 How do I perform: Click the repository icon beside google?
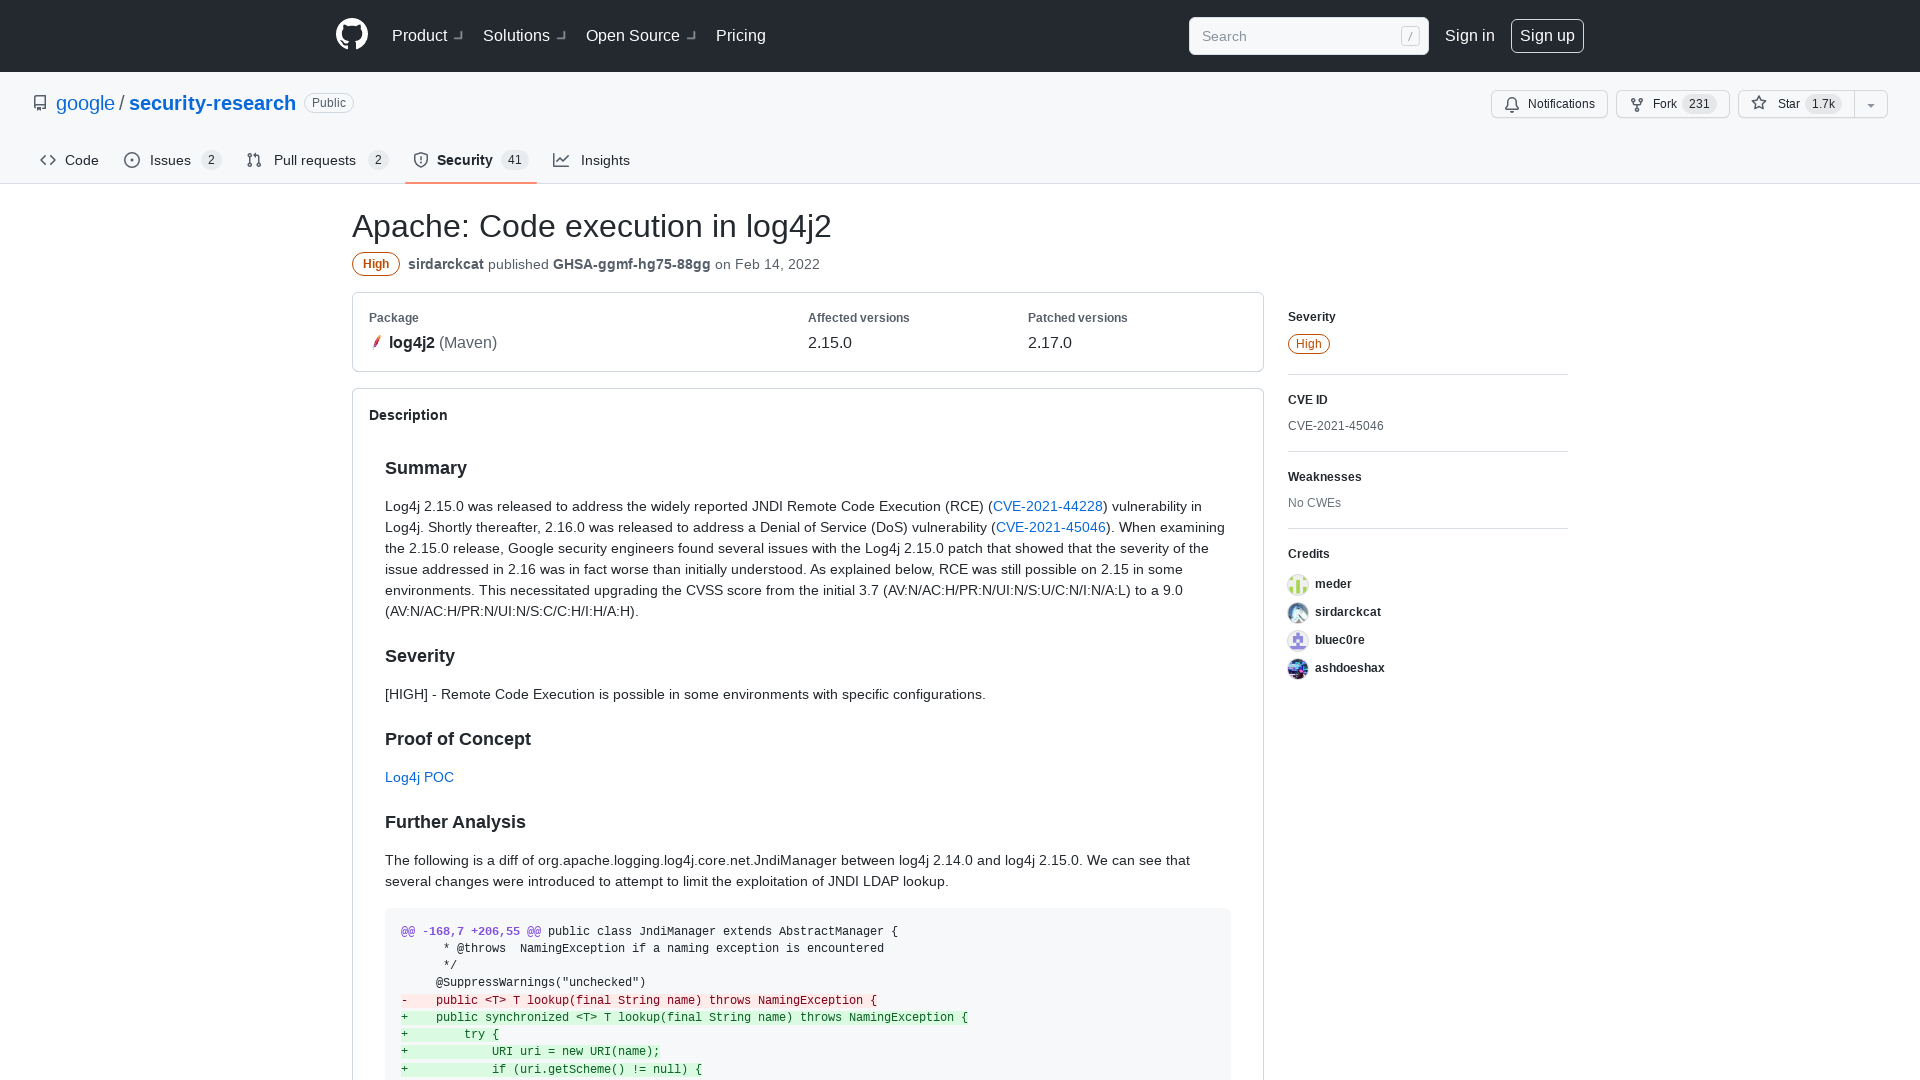click(x=40, y=103)
